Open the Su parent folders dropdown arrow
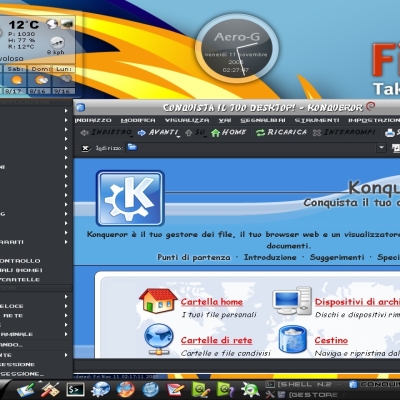 point(205,136)
